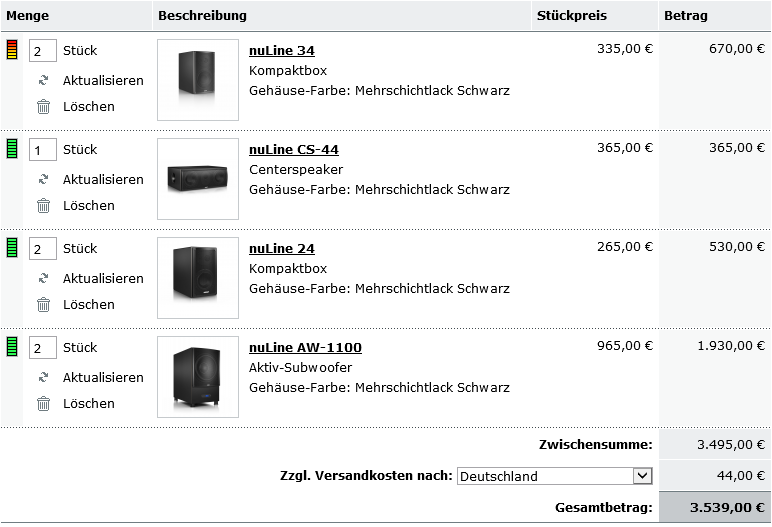
Task: Click green availability indicator for nuLine AW-1100
Action: click(12, 347)
